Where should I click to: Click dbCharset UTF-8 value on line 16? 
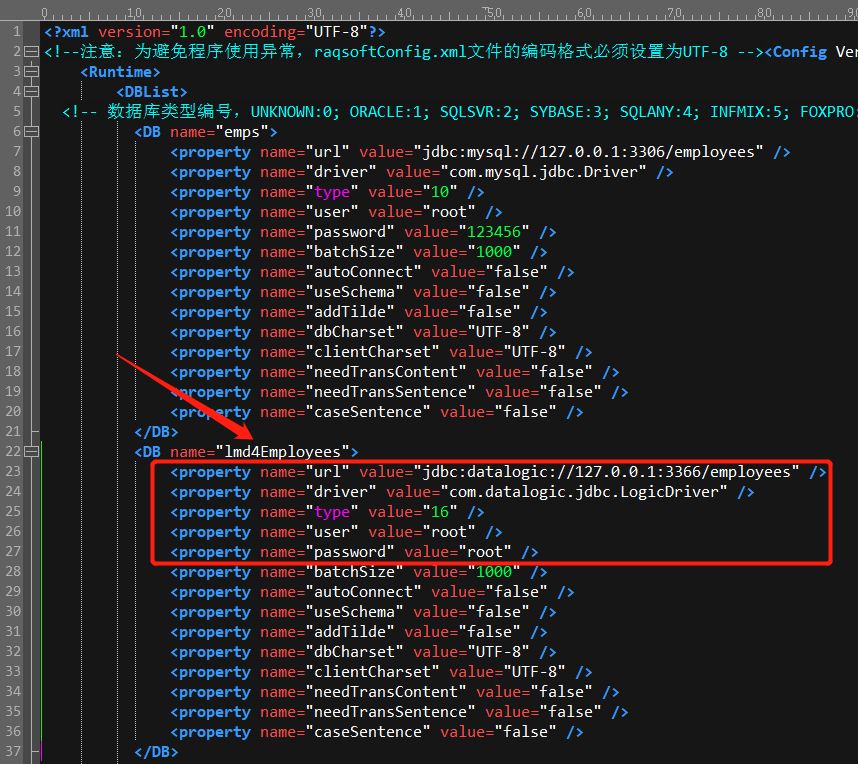click(x=498, y=332)
